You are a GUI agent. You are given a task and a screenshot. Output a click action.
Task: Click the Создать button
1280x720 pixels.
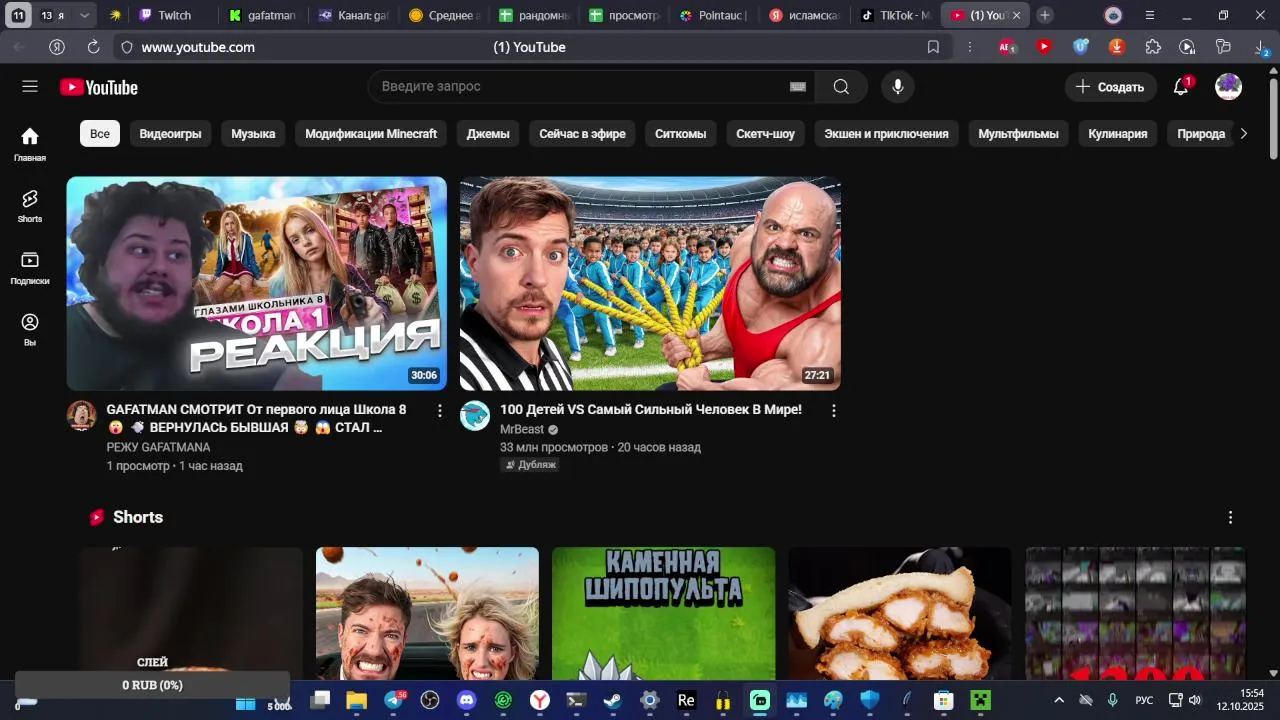point(1110,87)
